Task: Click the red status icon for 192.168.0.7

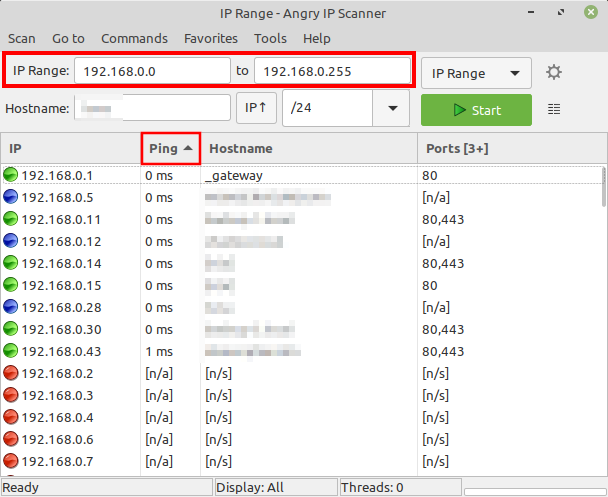Action: [11, 461]
